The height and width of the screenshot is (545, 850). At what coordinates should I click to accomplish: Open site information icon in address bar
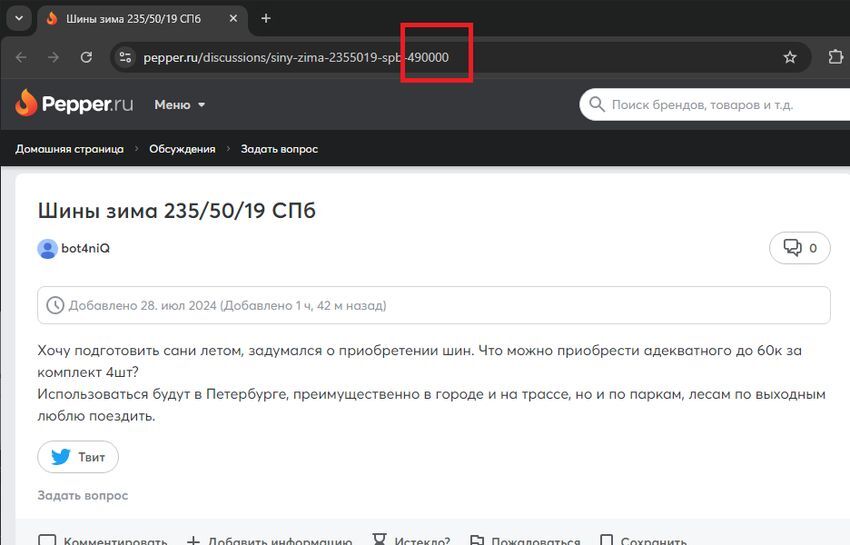coord(125,57)
